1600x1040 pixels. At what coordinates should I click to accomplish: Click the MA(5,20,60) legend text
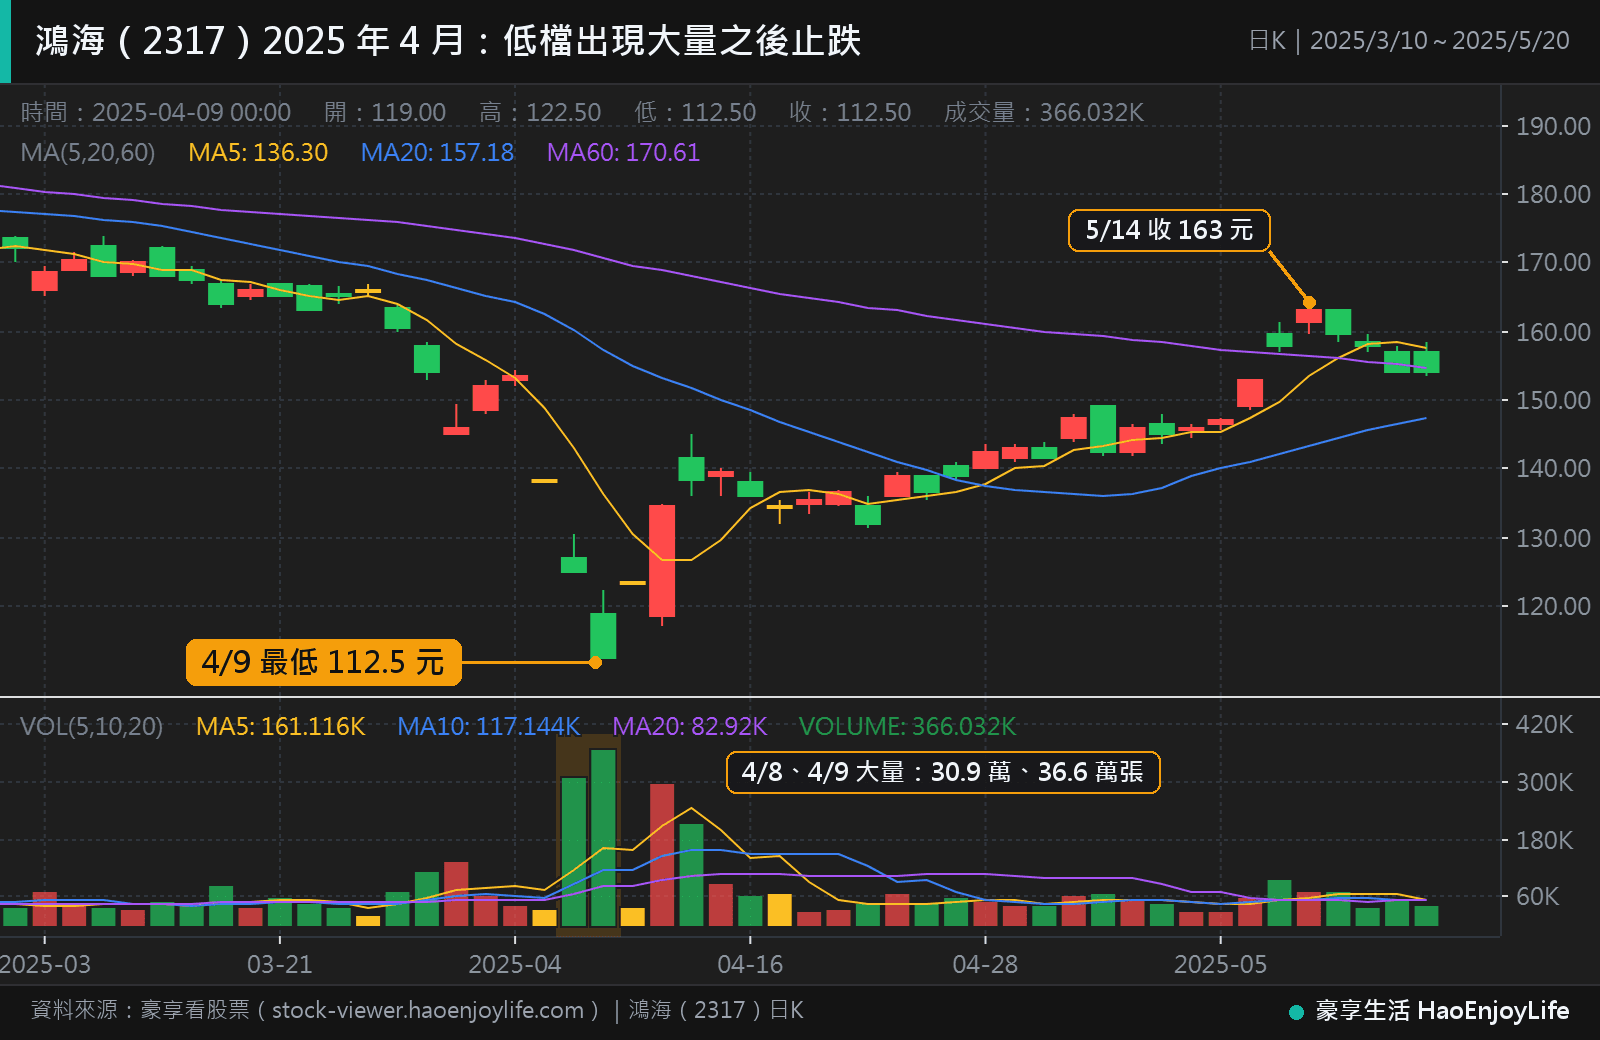click(88, 152)
